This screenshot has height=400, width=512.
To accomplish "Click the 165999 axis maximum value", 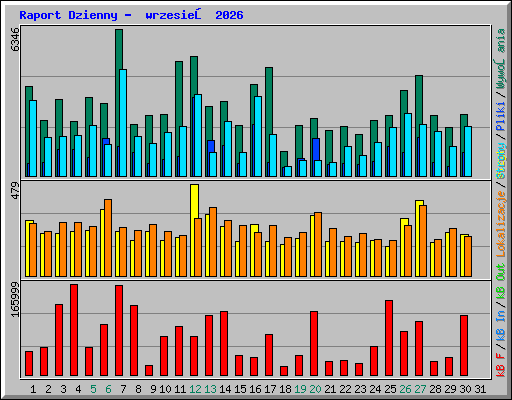I will pyautogui.click(x=15, y=299).
